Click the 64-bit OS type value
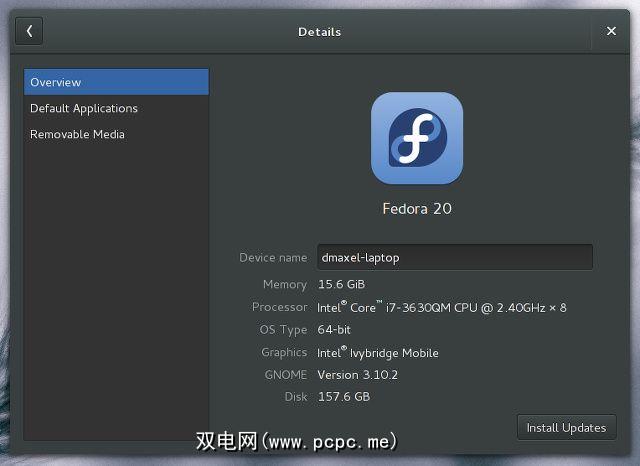This screenshot has width=640, height=466. pos(336,330)
